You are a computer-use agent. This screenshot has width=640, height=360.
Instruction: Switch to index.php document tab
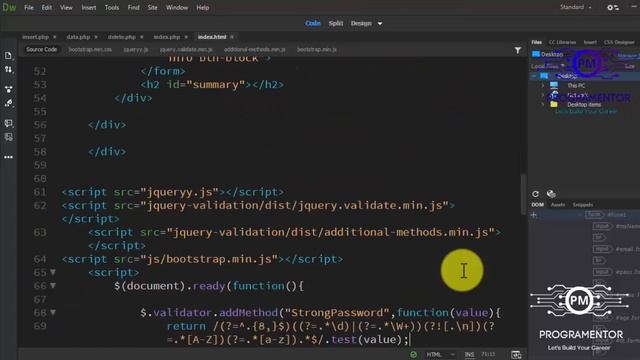click(x=167, y=37)
